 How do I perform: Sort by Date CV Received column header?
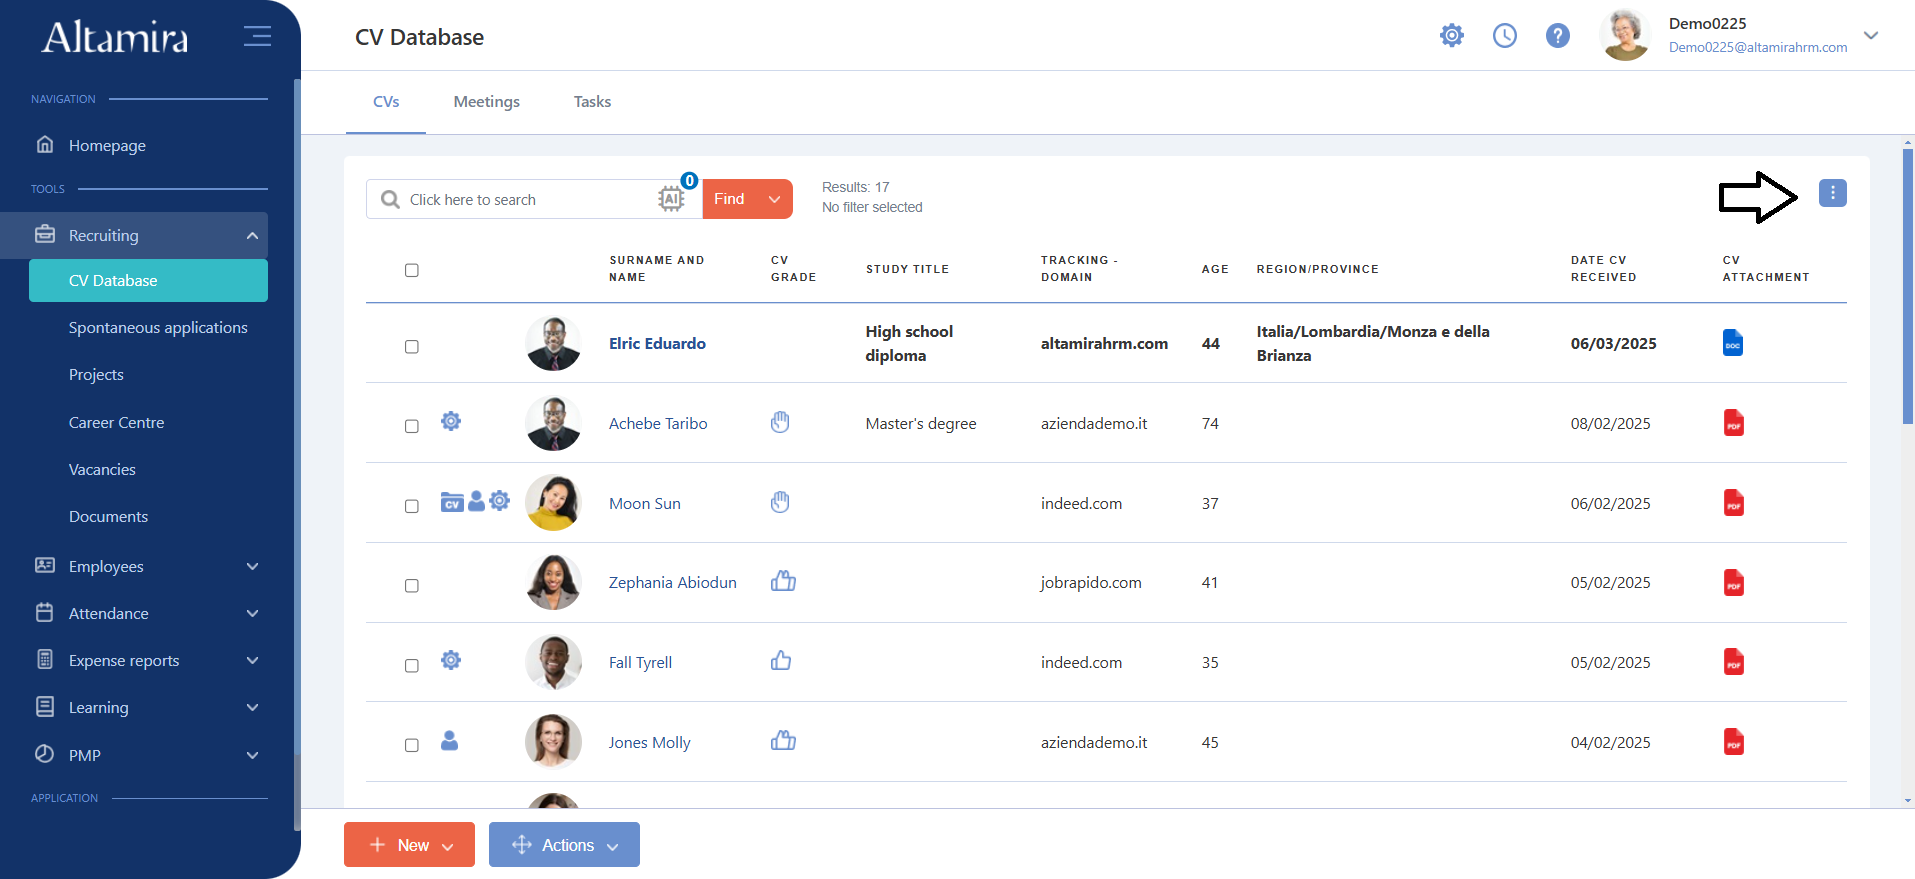click(x=1604, y=269)
